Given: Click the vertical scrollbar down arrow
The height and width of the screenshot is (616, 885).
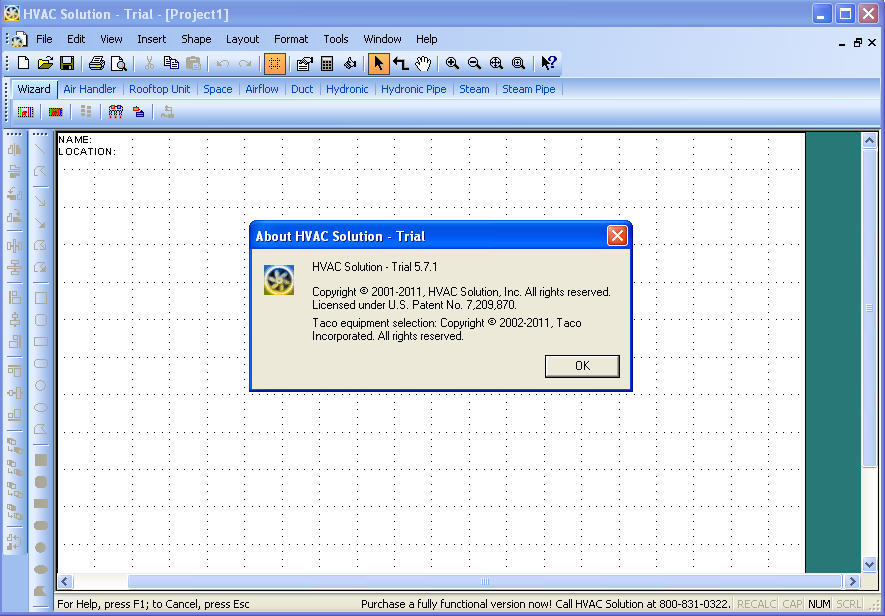Looking at the screenshot, I should pyautogui.click(x=869, y=563).
